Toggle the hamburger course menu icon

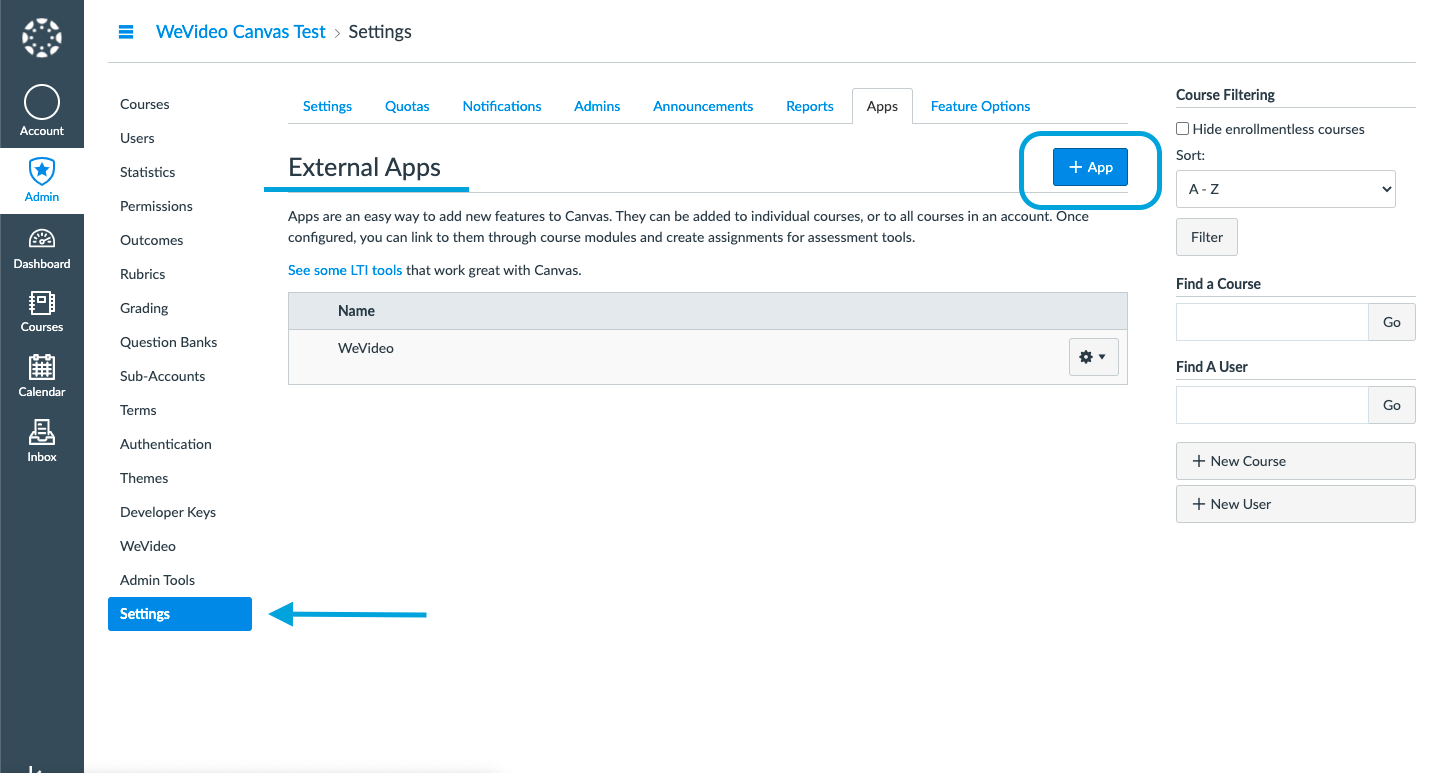(126, 32)
